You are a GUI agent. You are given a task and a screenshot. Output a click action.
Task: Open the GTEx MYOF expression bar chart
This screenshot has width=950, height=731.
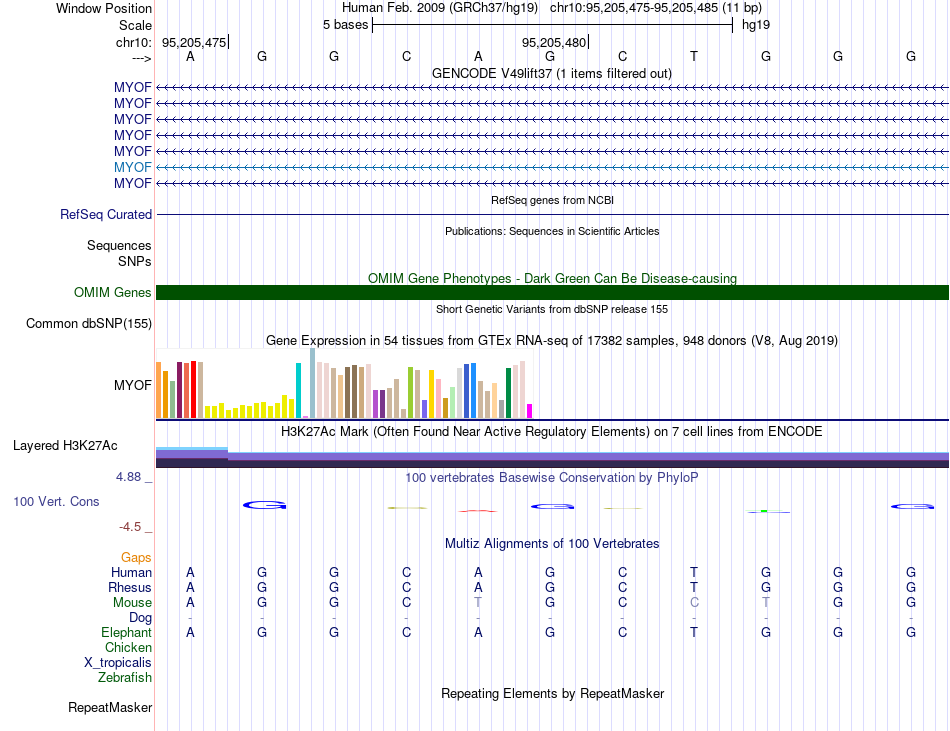(344, 383)
